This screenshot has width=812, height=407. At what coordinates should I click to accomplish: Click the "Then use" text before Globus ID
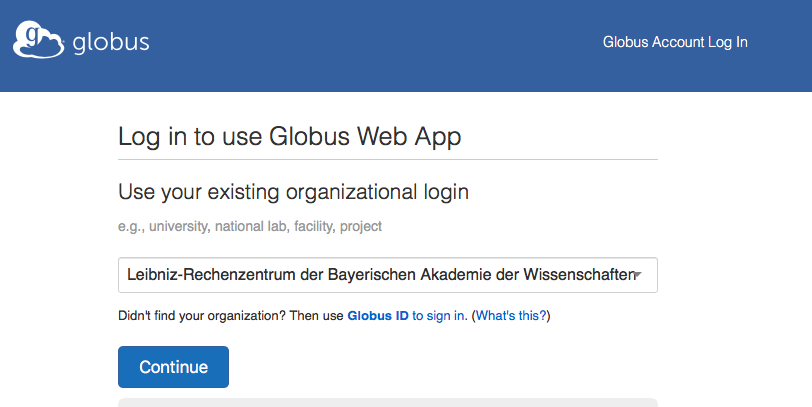pos(317,316)
